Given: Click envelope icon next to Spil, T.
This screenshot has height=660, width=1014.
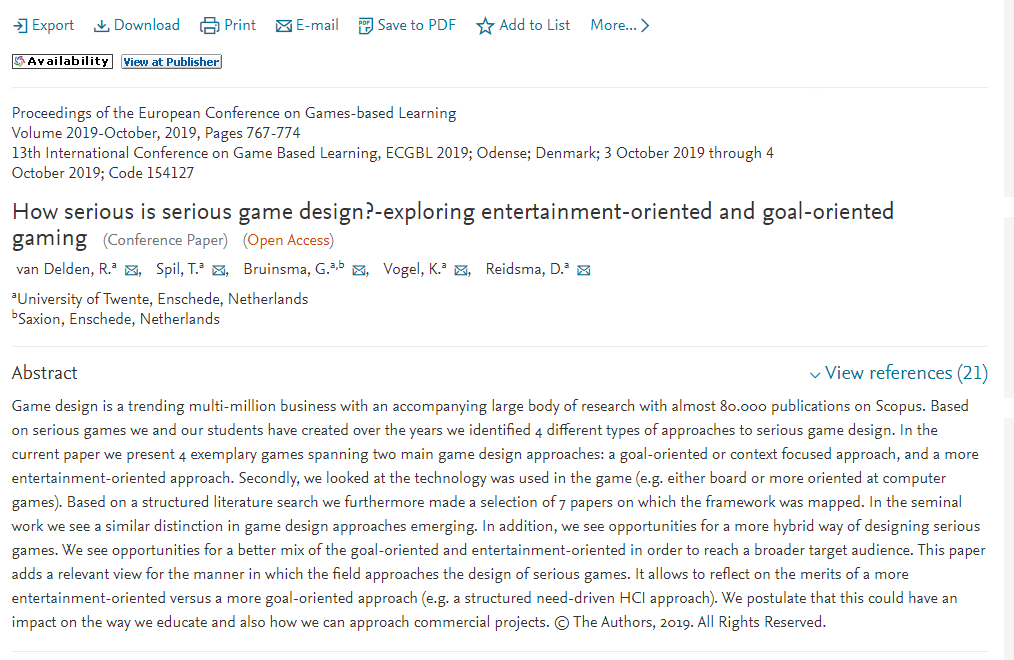Looking at the screenshot, I should pyautogui.click(x=219, y=270).
